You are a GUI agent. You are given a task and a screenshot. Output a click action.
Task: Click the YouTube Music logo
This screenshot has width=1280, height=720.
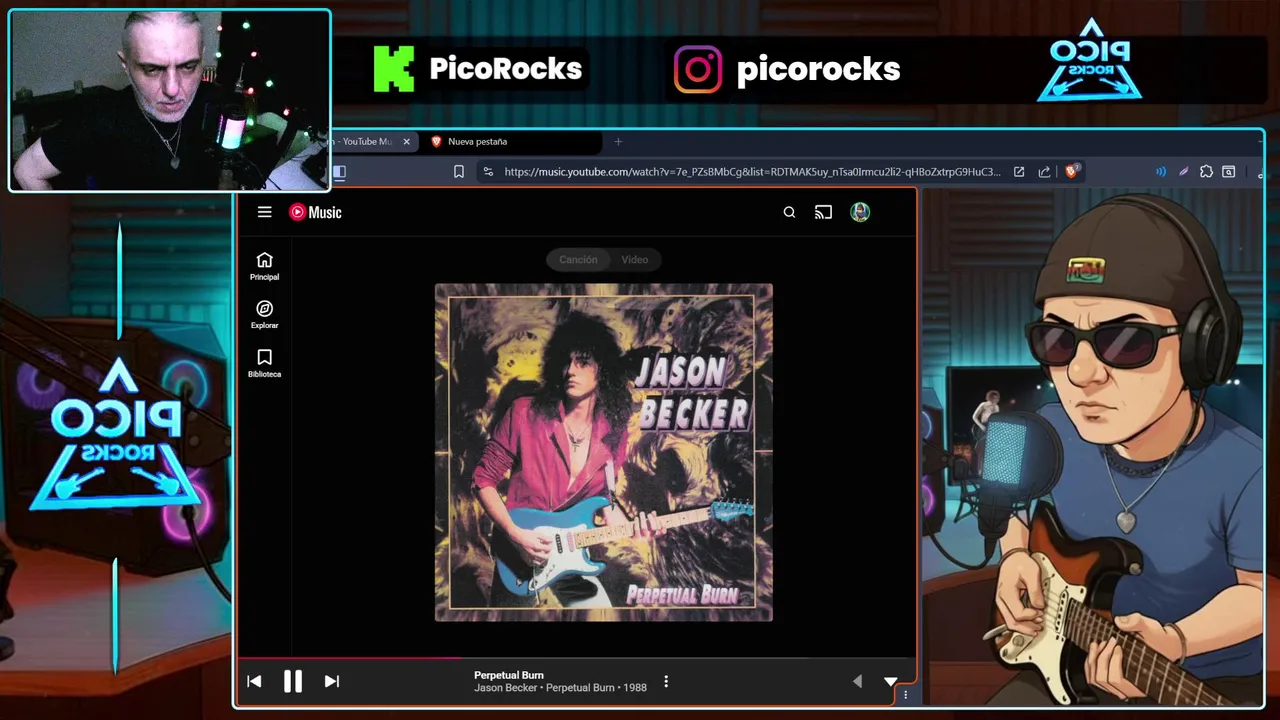(x=315, y=212)
